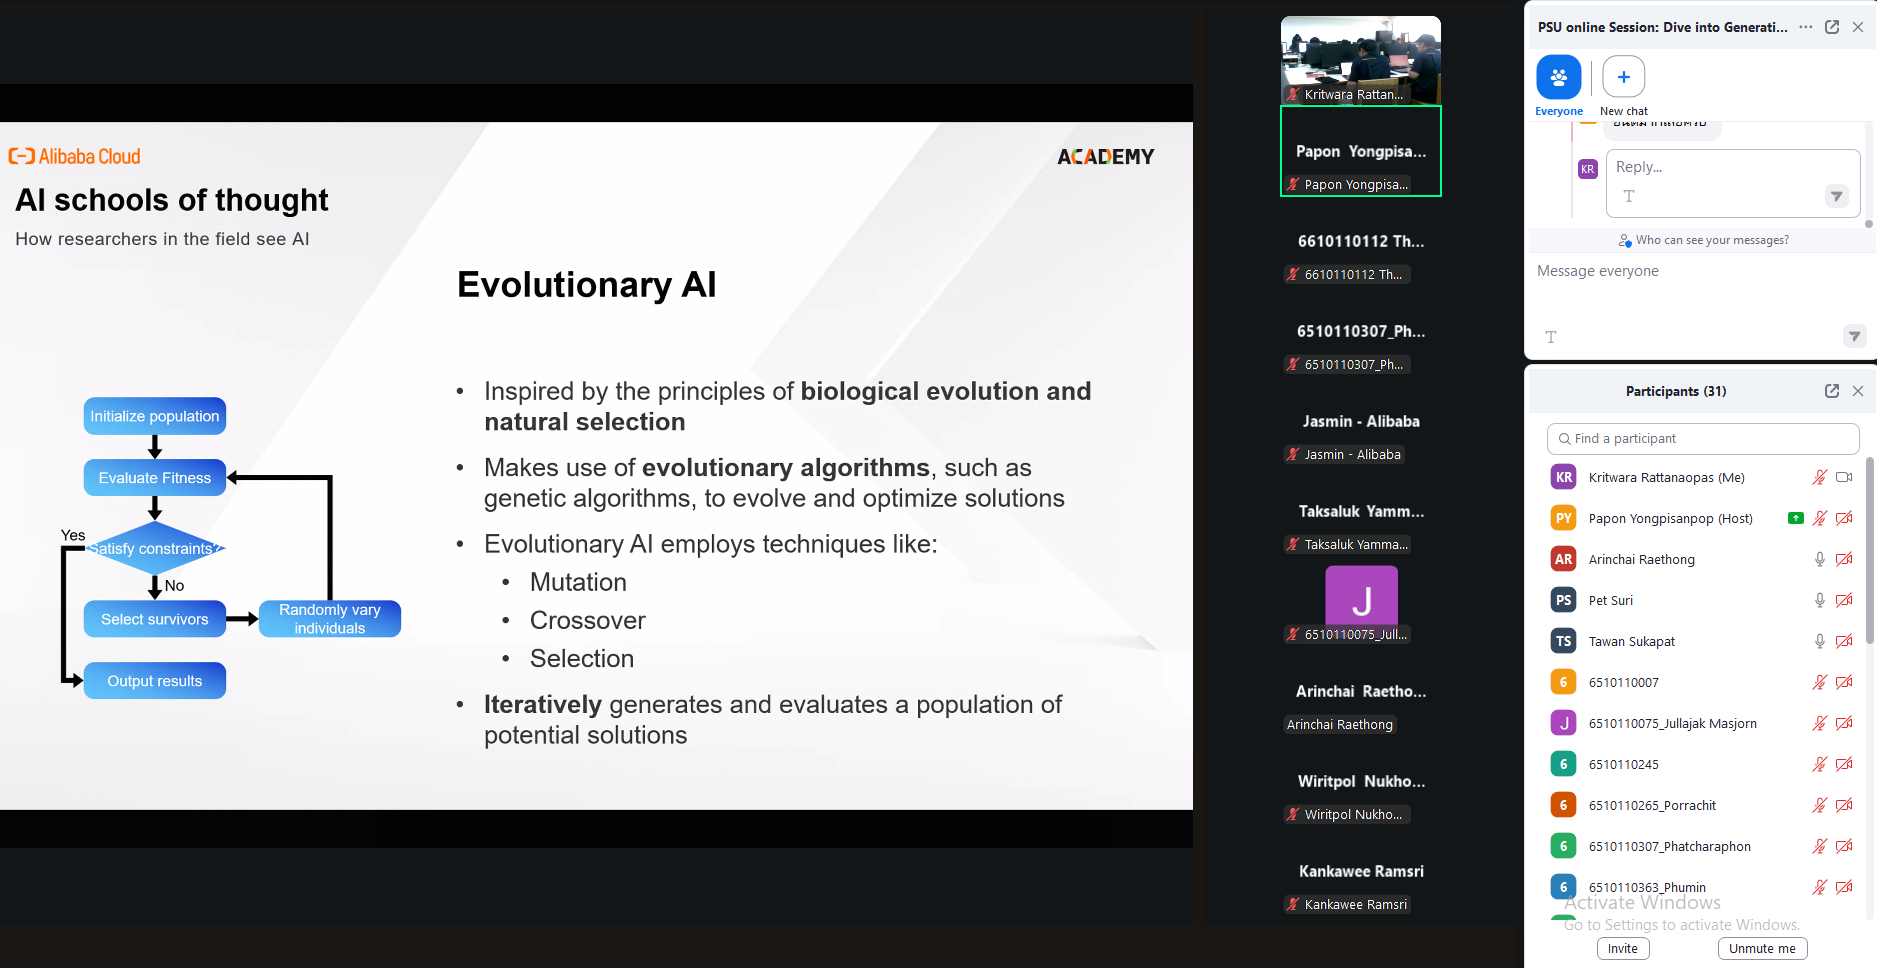Viewport: 1877px width, 968px height.
Task: Pop out the chat panel window
Action: pos(1832,27)
